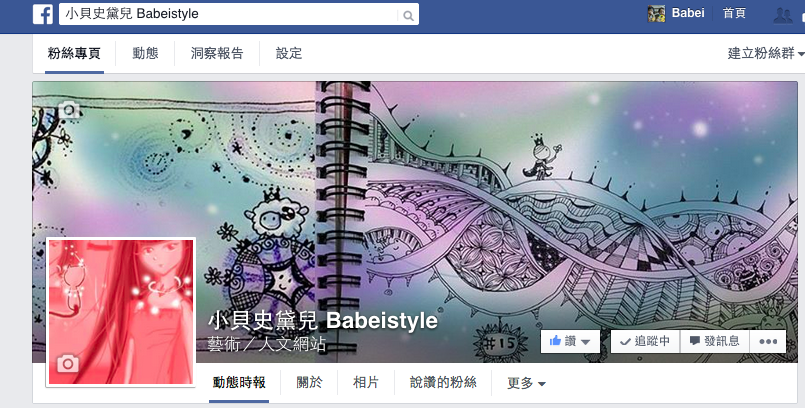Click the 發訊息 message button
Viewport: 805px width, 408px height.
715,341
